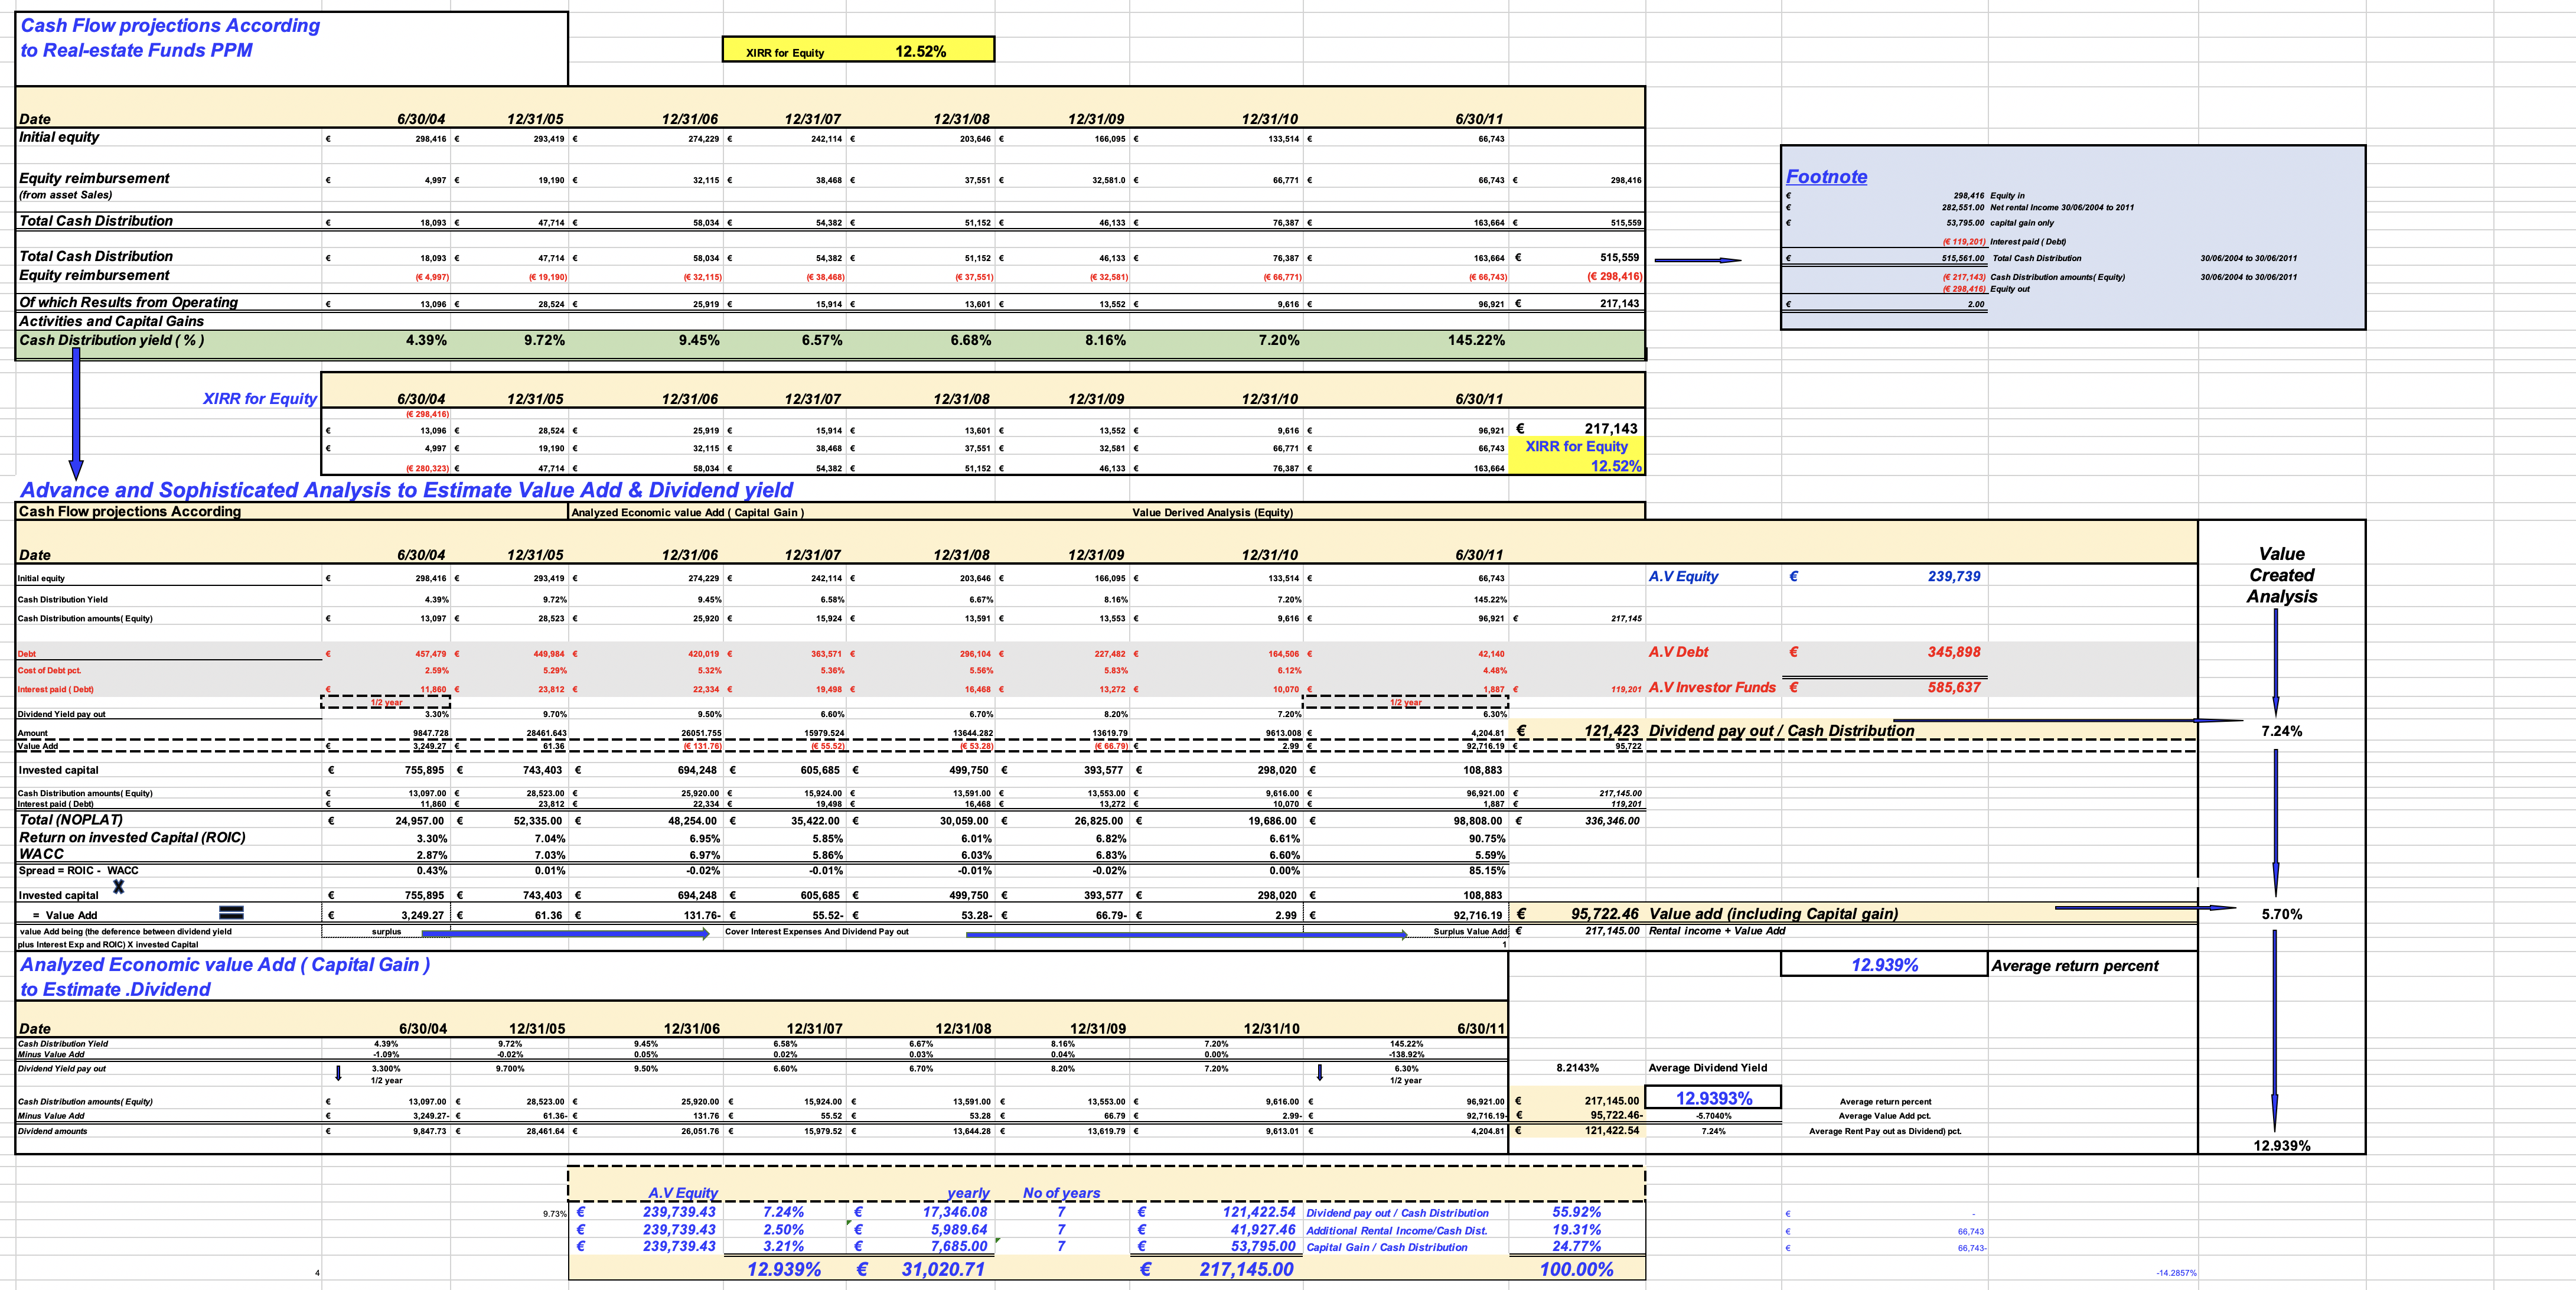
Task: Select the red debt value 42,140
Action: (1491, 654)
